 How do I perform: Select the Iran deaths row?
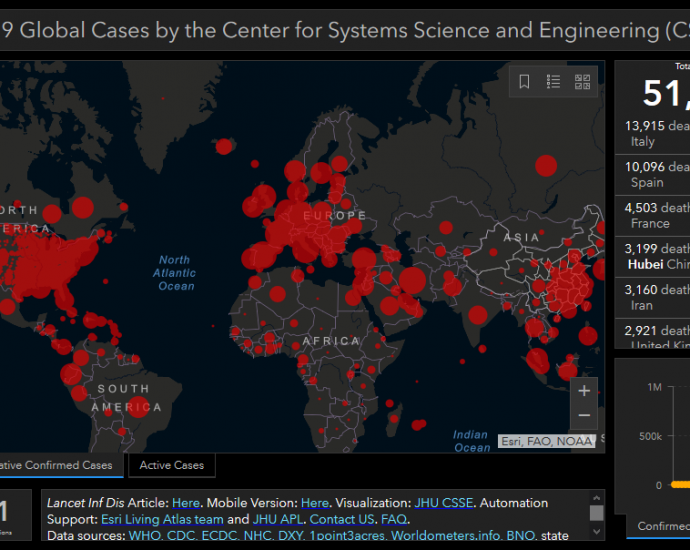pos(652,297)
